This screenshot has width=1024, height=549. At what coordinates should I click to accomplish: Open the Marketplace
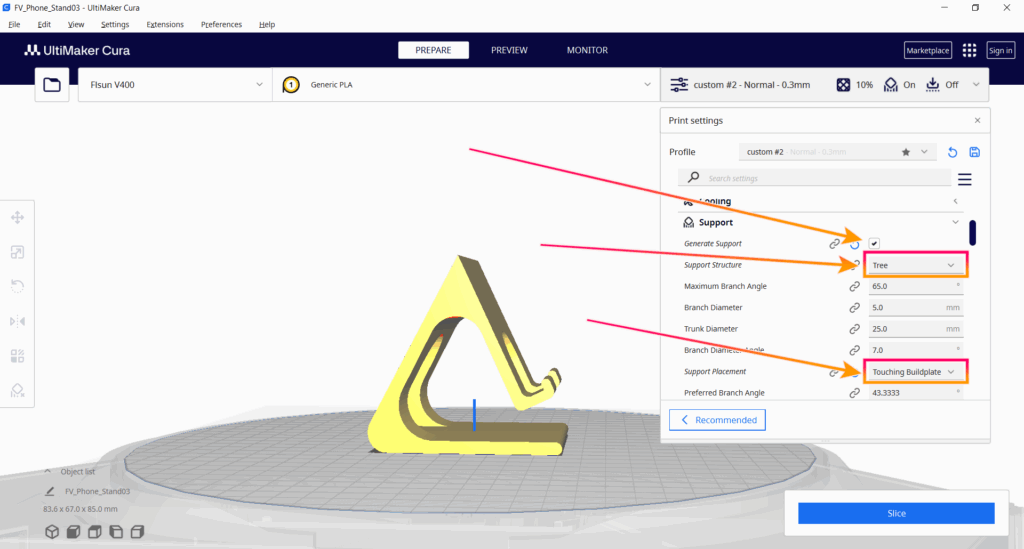click(x=927, y=50)
